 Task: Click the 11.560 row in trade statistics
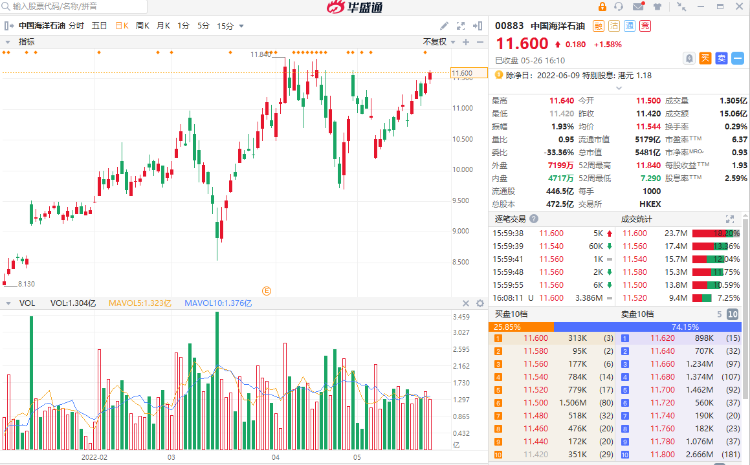681,246
